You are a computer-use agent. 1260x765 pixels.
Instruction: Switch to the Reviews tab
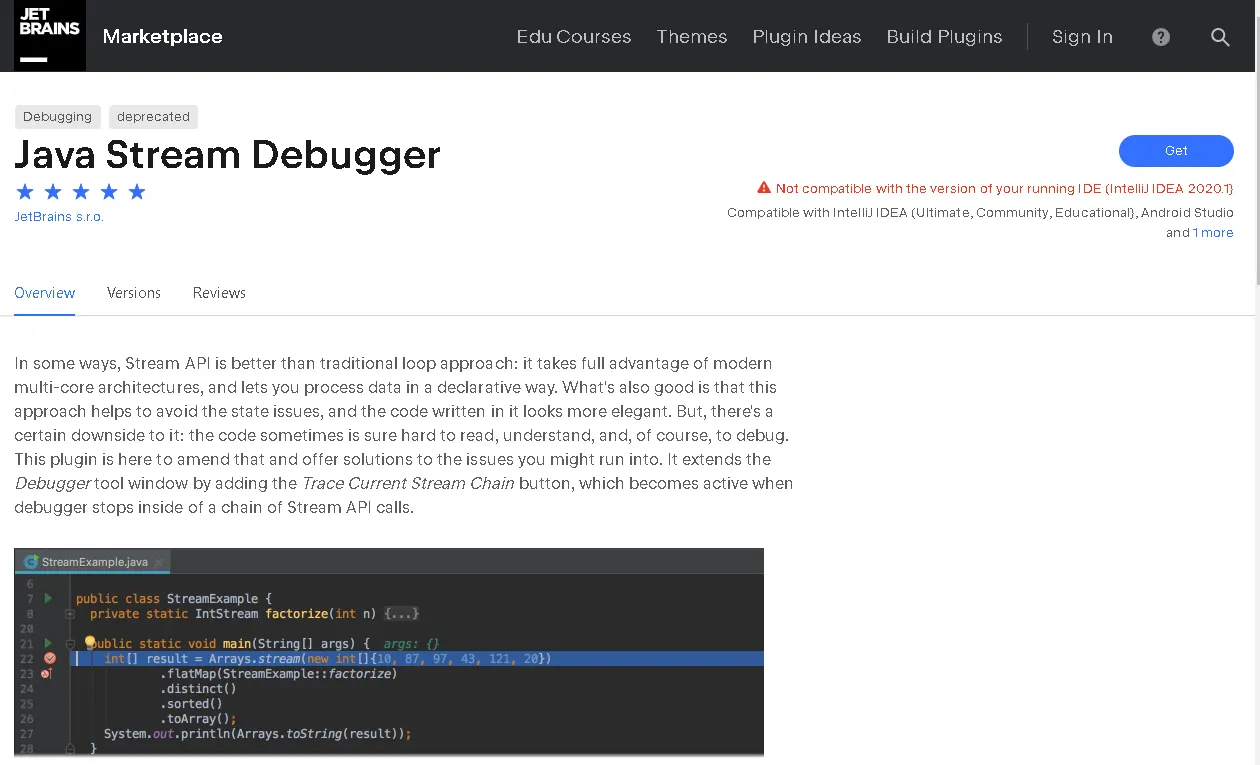tap(219, 293)
